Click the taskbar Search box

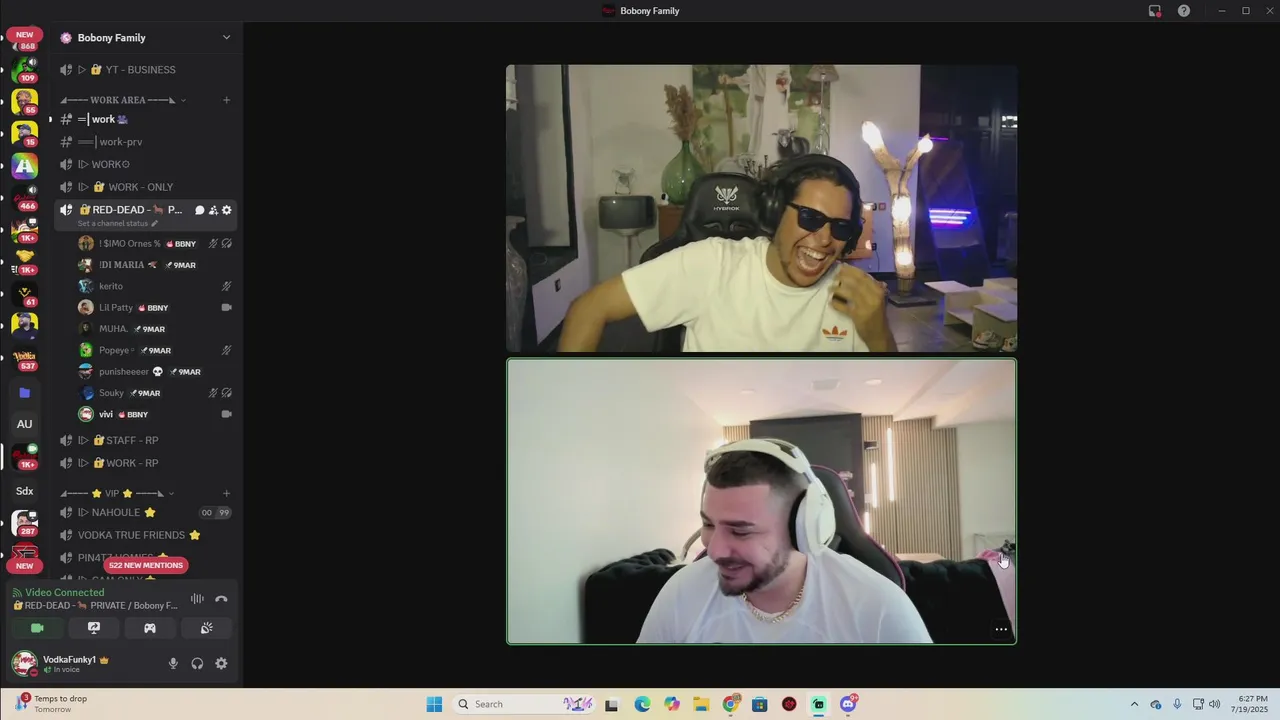(524, 704)
